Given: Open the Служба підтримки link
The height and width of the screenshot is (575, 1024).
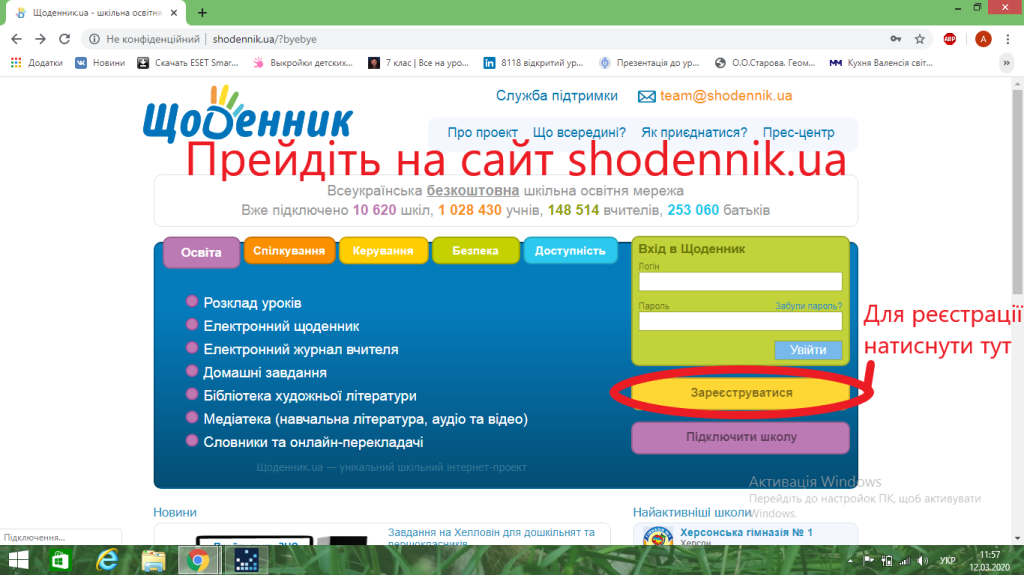Looking at the screenshot, I should click(x=556, y=96).
